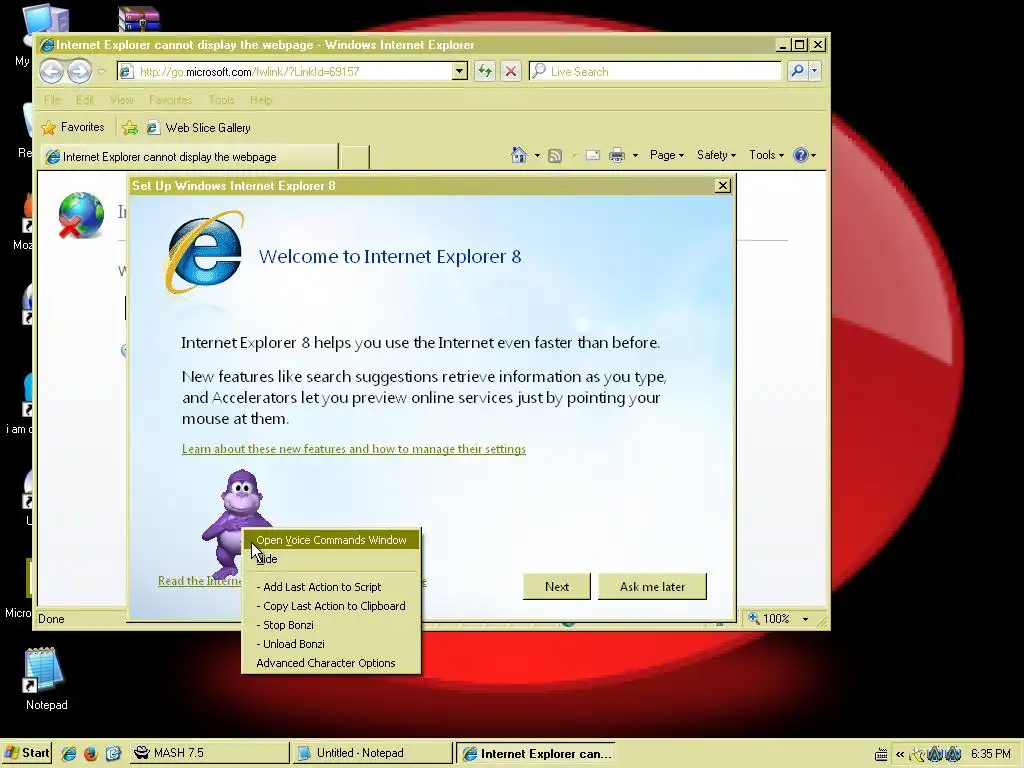This screenshot has height=768, width=1024.
Task: Expand the Home button dropdown arrow
Action: coord(537,155)
